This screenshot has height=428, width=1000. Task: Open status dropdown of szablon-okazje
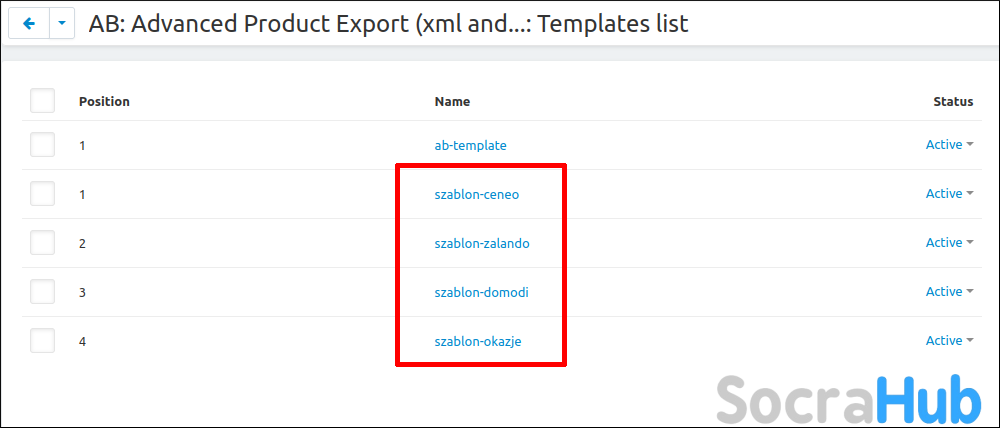[x=949, y=341]
